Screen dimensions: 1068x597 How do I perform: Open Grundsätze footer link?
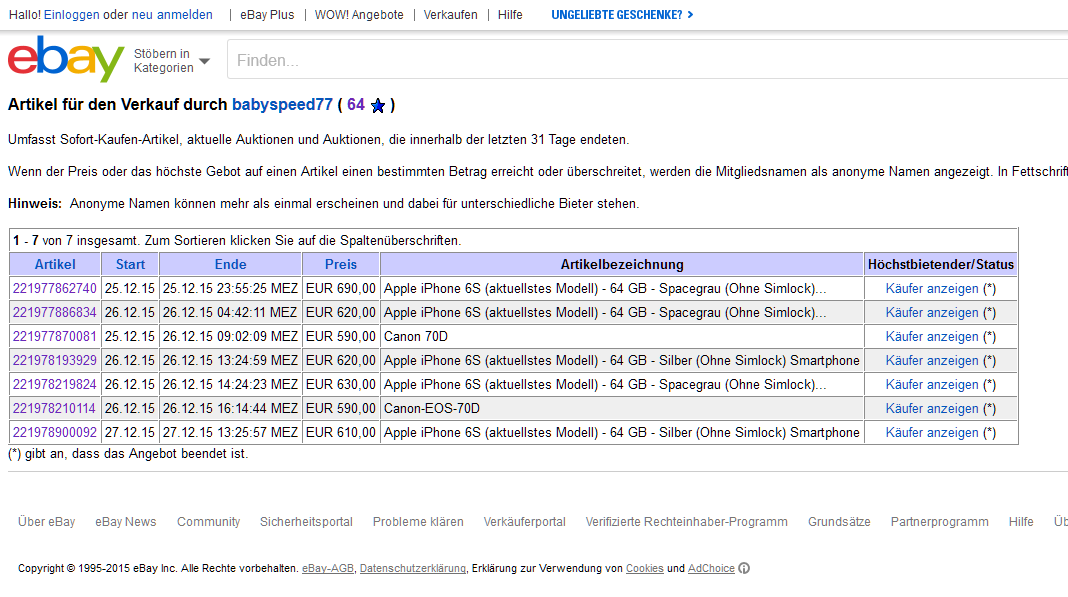(x=839, y=522)
